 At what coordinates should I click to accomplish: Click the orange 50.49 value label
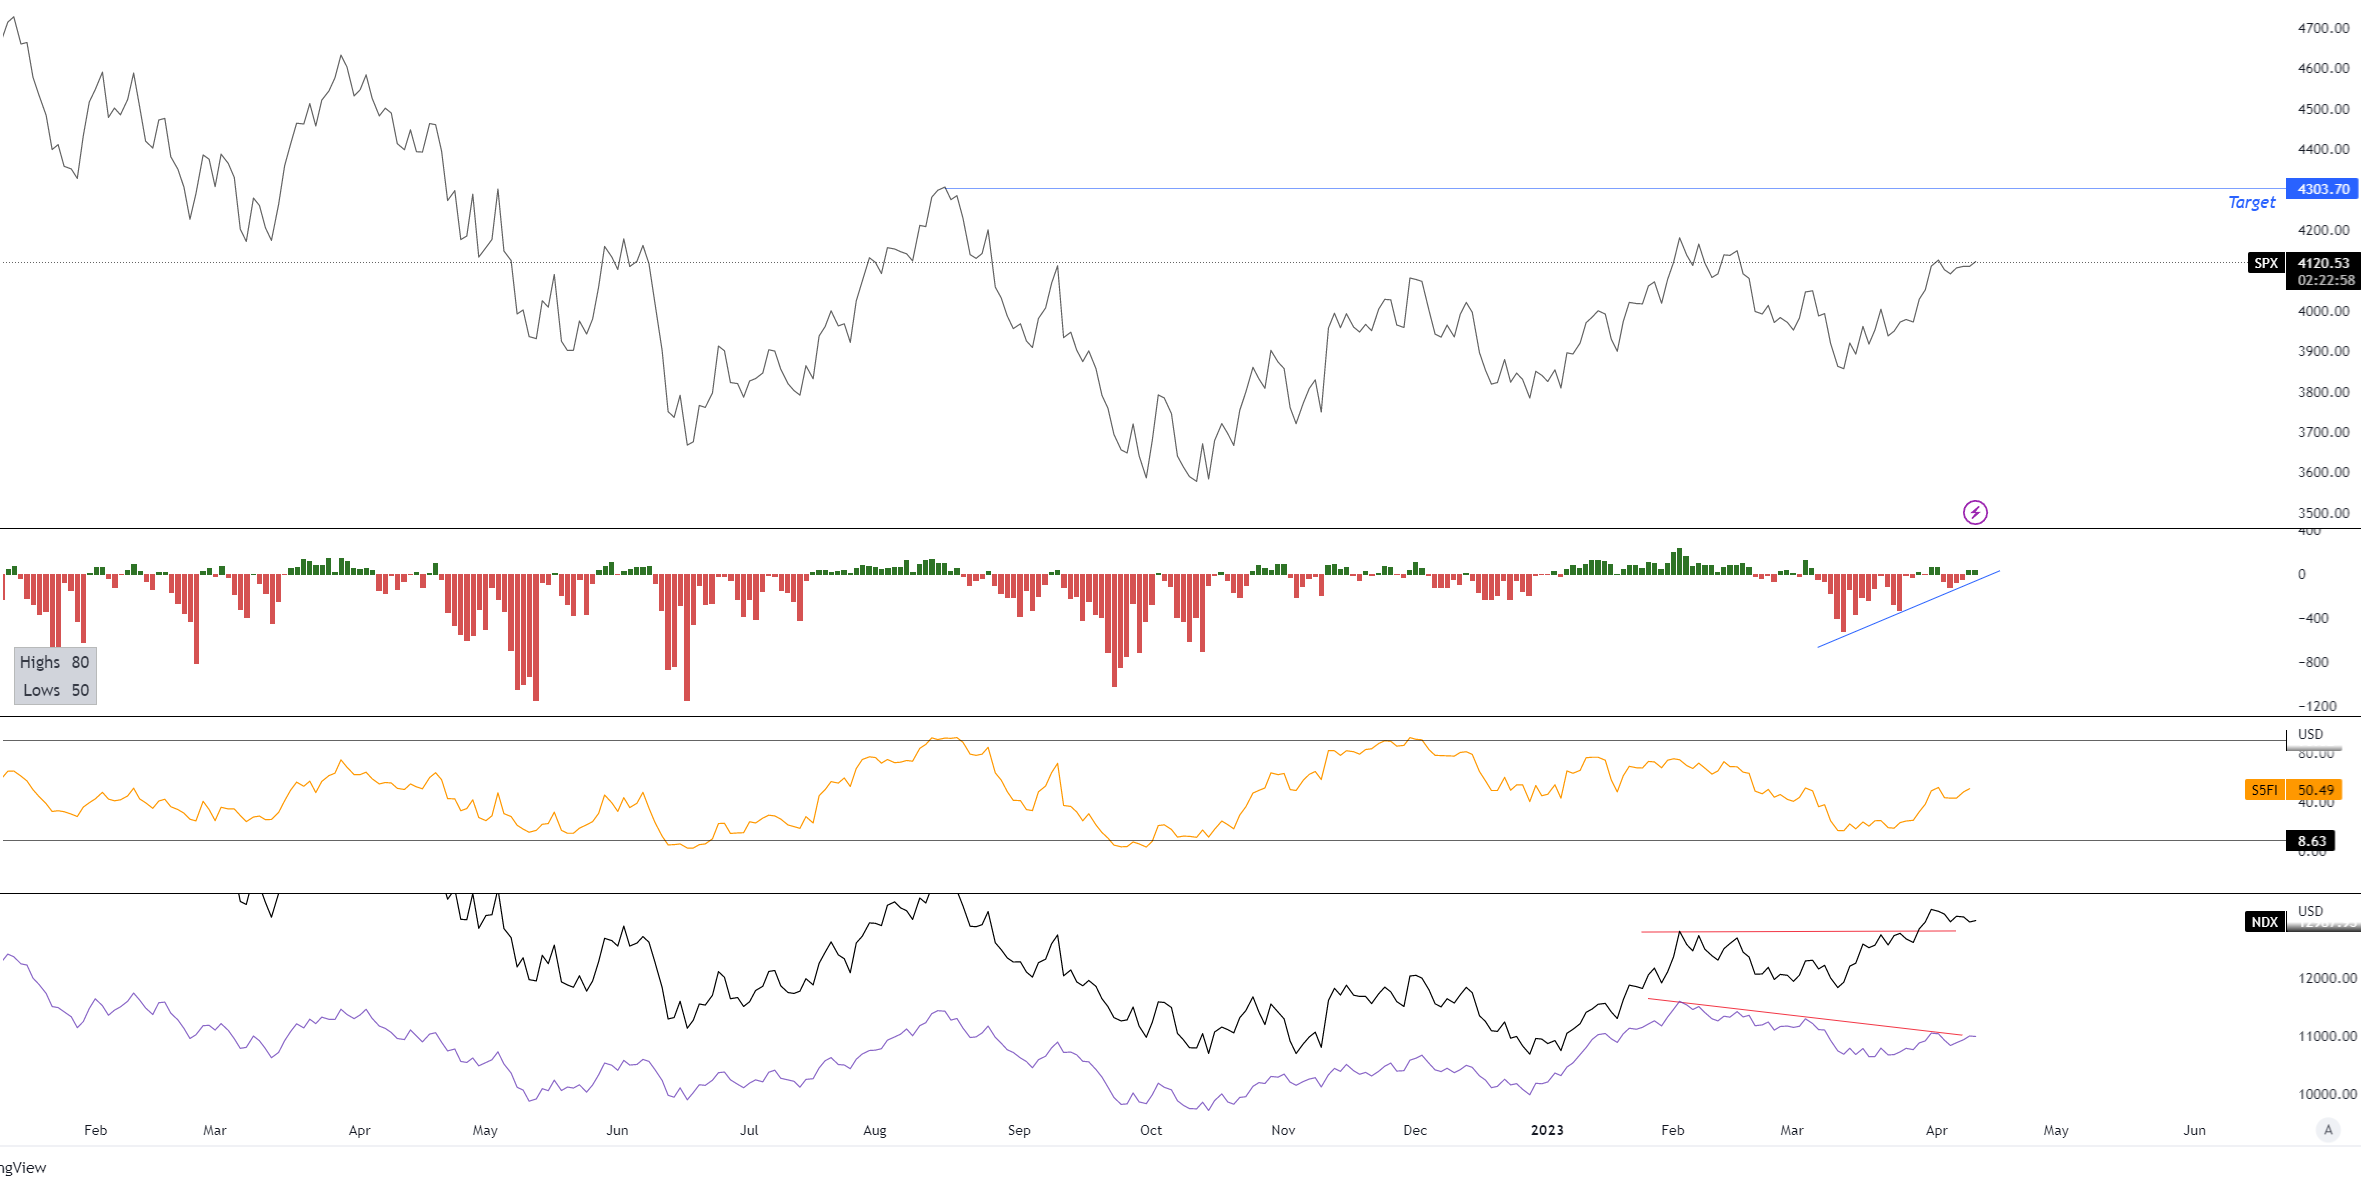pyautogui.click(x=2315, y=790)
